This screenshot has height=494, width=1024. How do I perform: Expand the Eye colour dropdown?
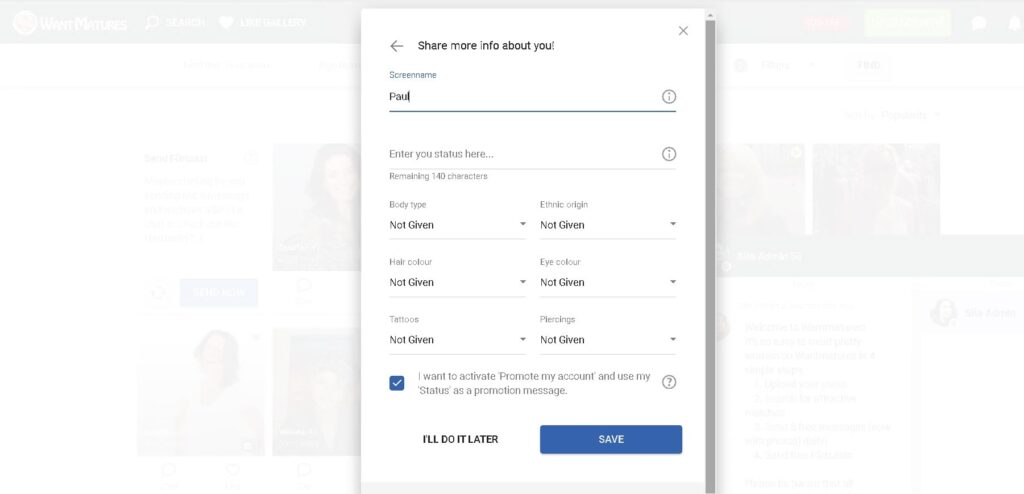tap(608, 282)
